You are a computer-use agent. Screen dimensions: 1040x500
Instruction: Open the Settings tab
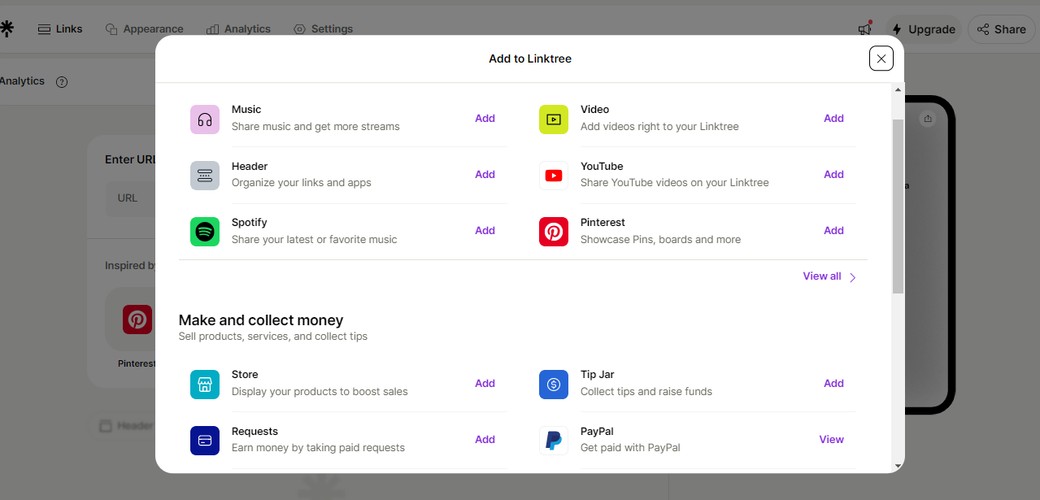323,29
